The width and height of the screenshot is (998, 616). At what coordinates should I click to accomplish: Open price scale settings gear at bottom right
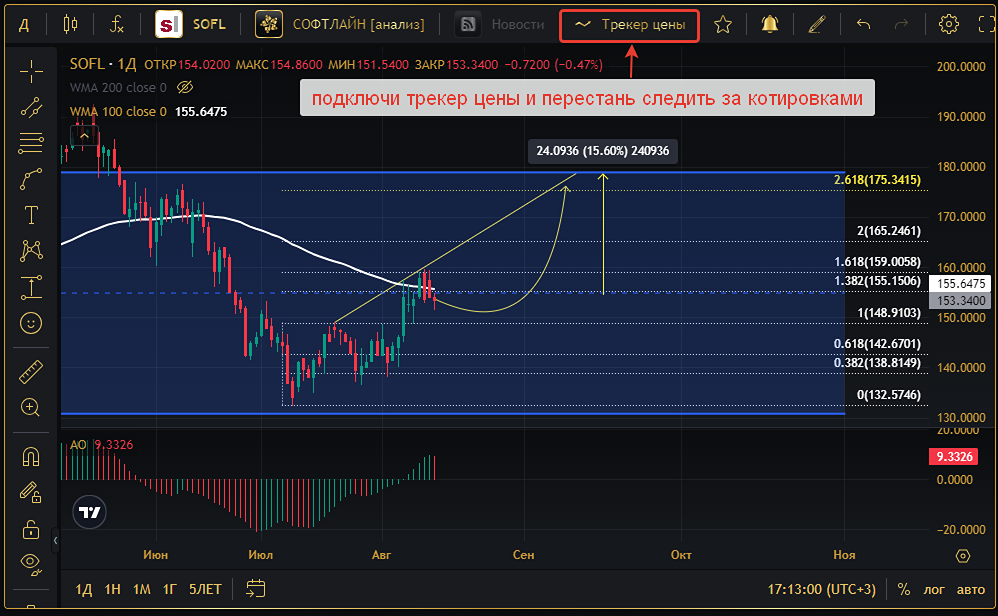pos(963,556)
